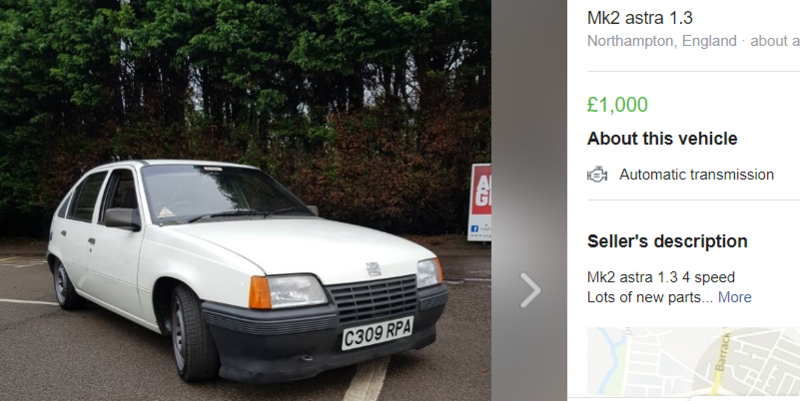
Task: Click the Barrack road label on map
Action: point(724,351)
